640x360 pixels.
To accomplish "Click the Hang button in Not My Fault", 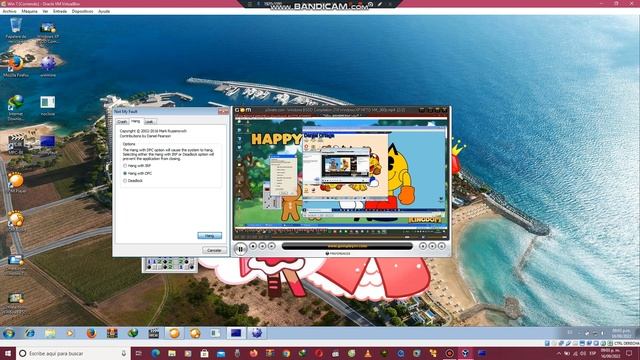I will 209,236.
